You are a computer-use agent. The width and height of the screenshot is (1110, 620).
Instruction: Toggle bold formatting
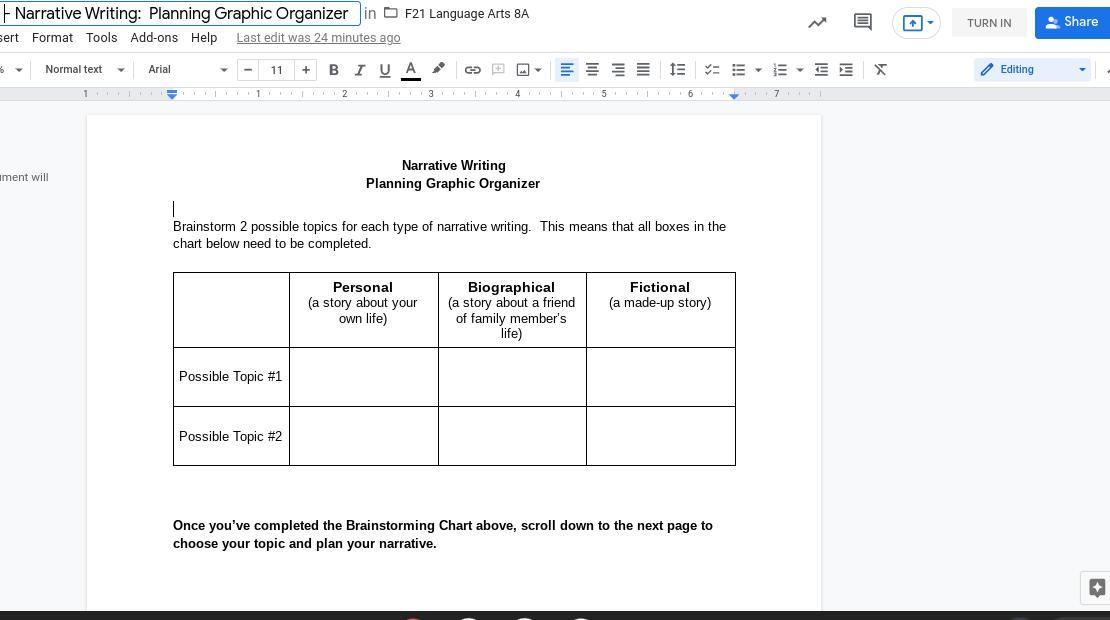[333, 69]
